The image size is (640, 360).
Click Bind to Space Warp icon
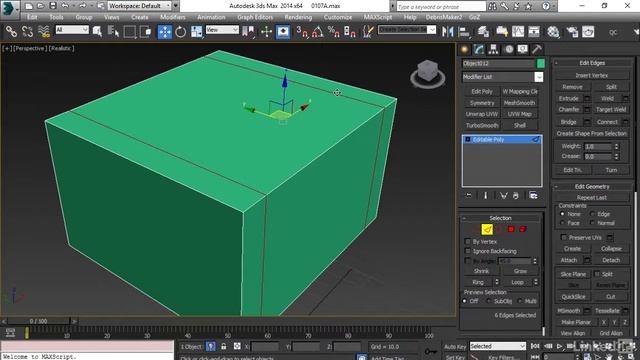(44, 31)
